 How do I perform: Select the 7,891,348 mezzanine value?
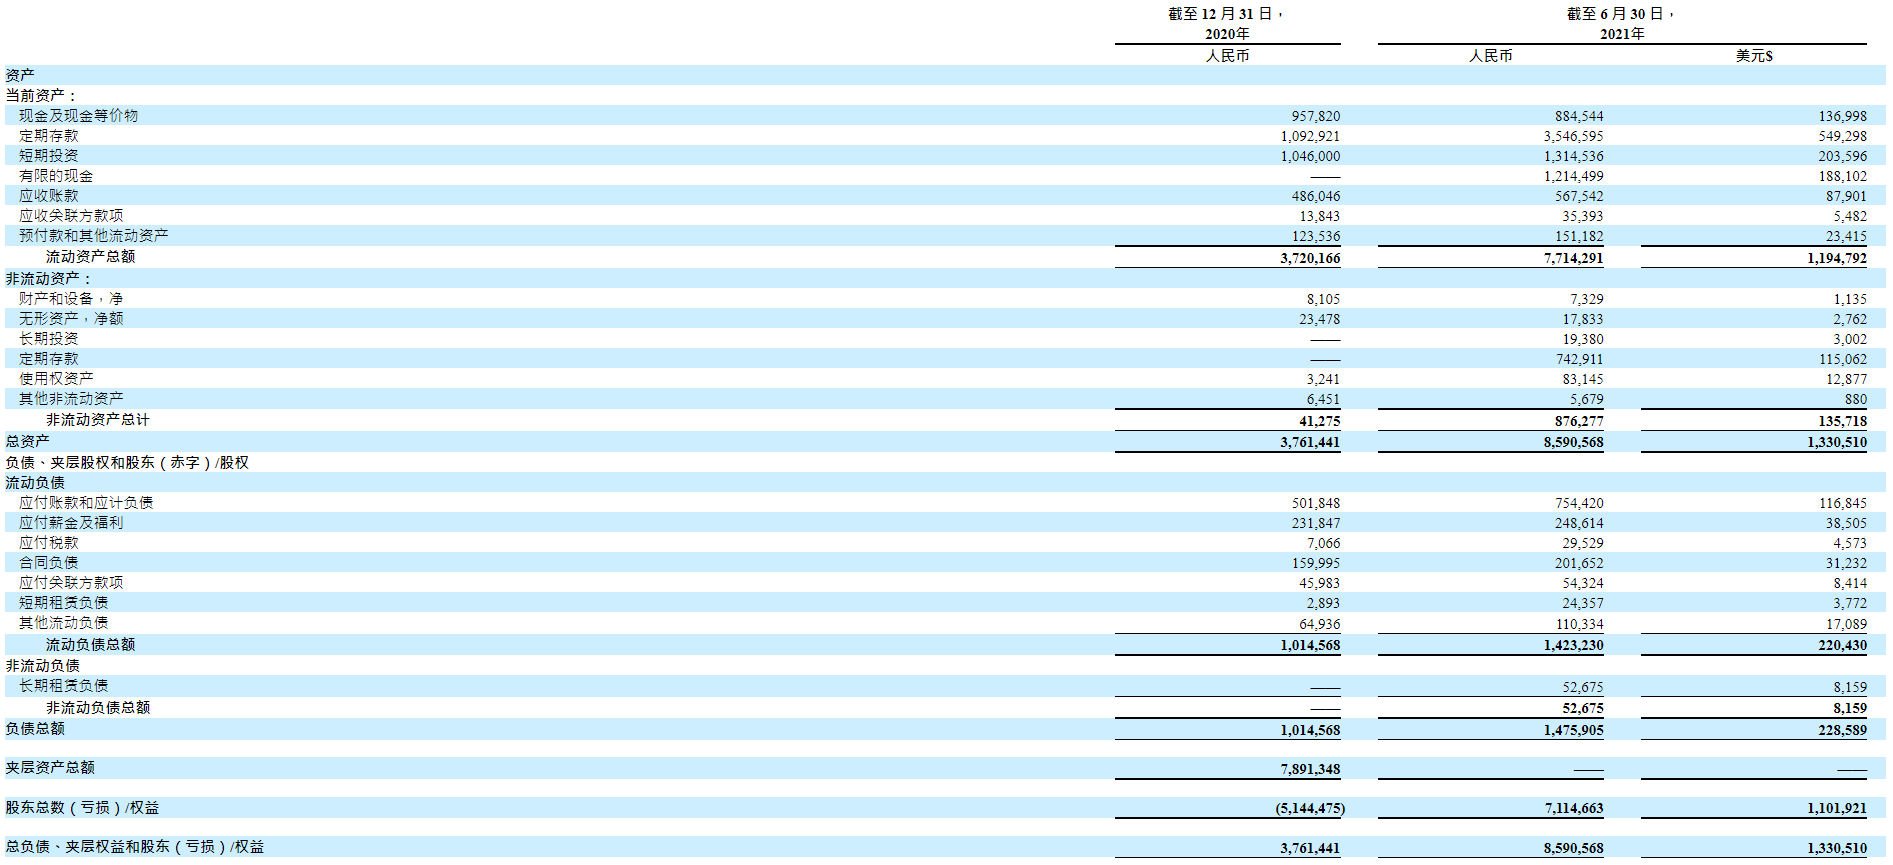(x=1310, y=769)
